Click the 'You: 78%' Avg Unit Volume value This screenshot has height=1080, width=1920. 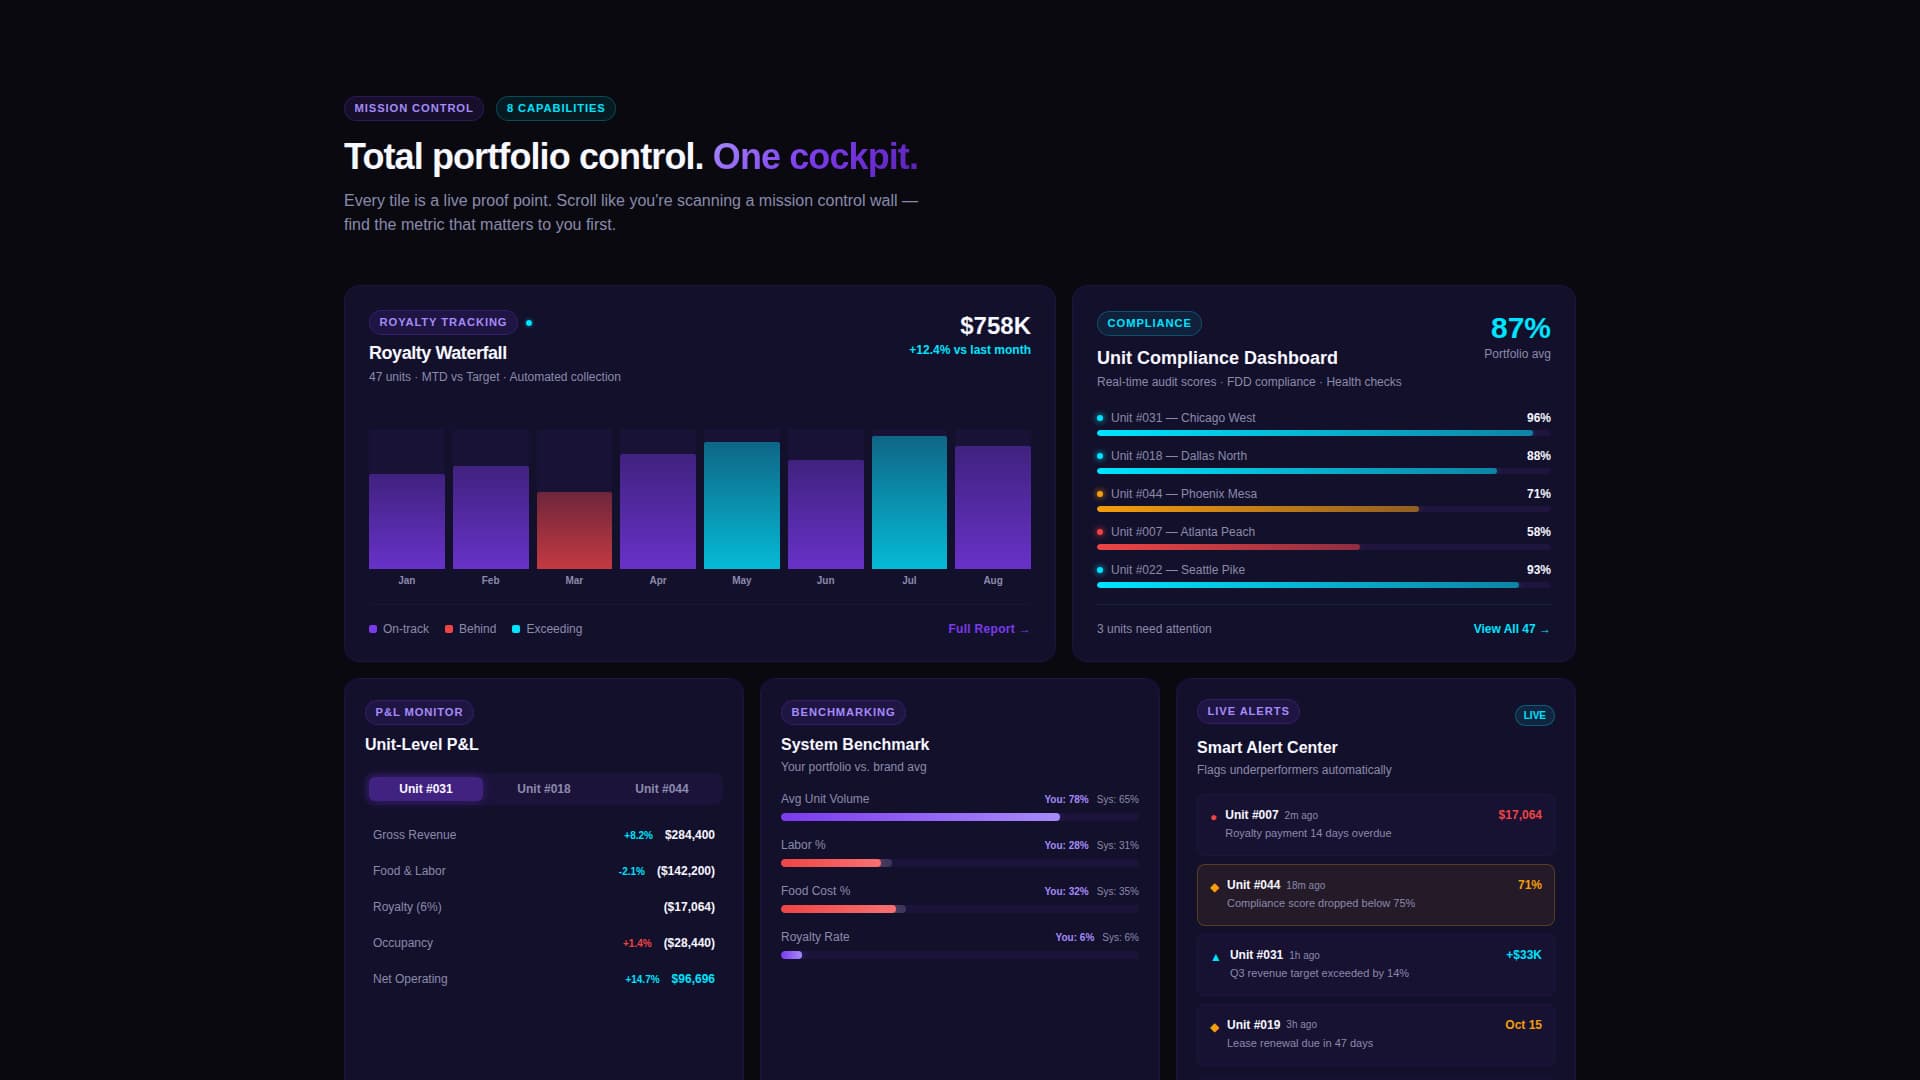(1066, 799)
